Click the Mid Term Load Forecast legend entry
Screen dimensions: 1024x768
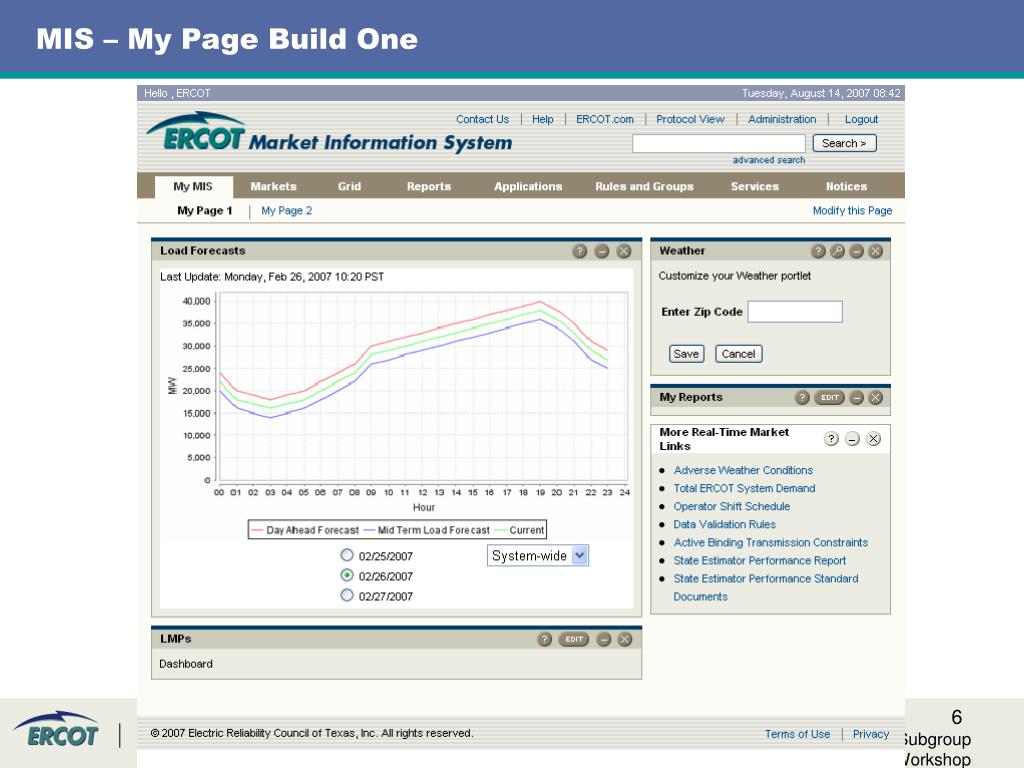[426, 530]
